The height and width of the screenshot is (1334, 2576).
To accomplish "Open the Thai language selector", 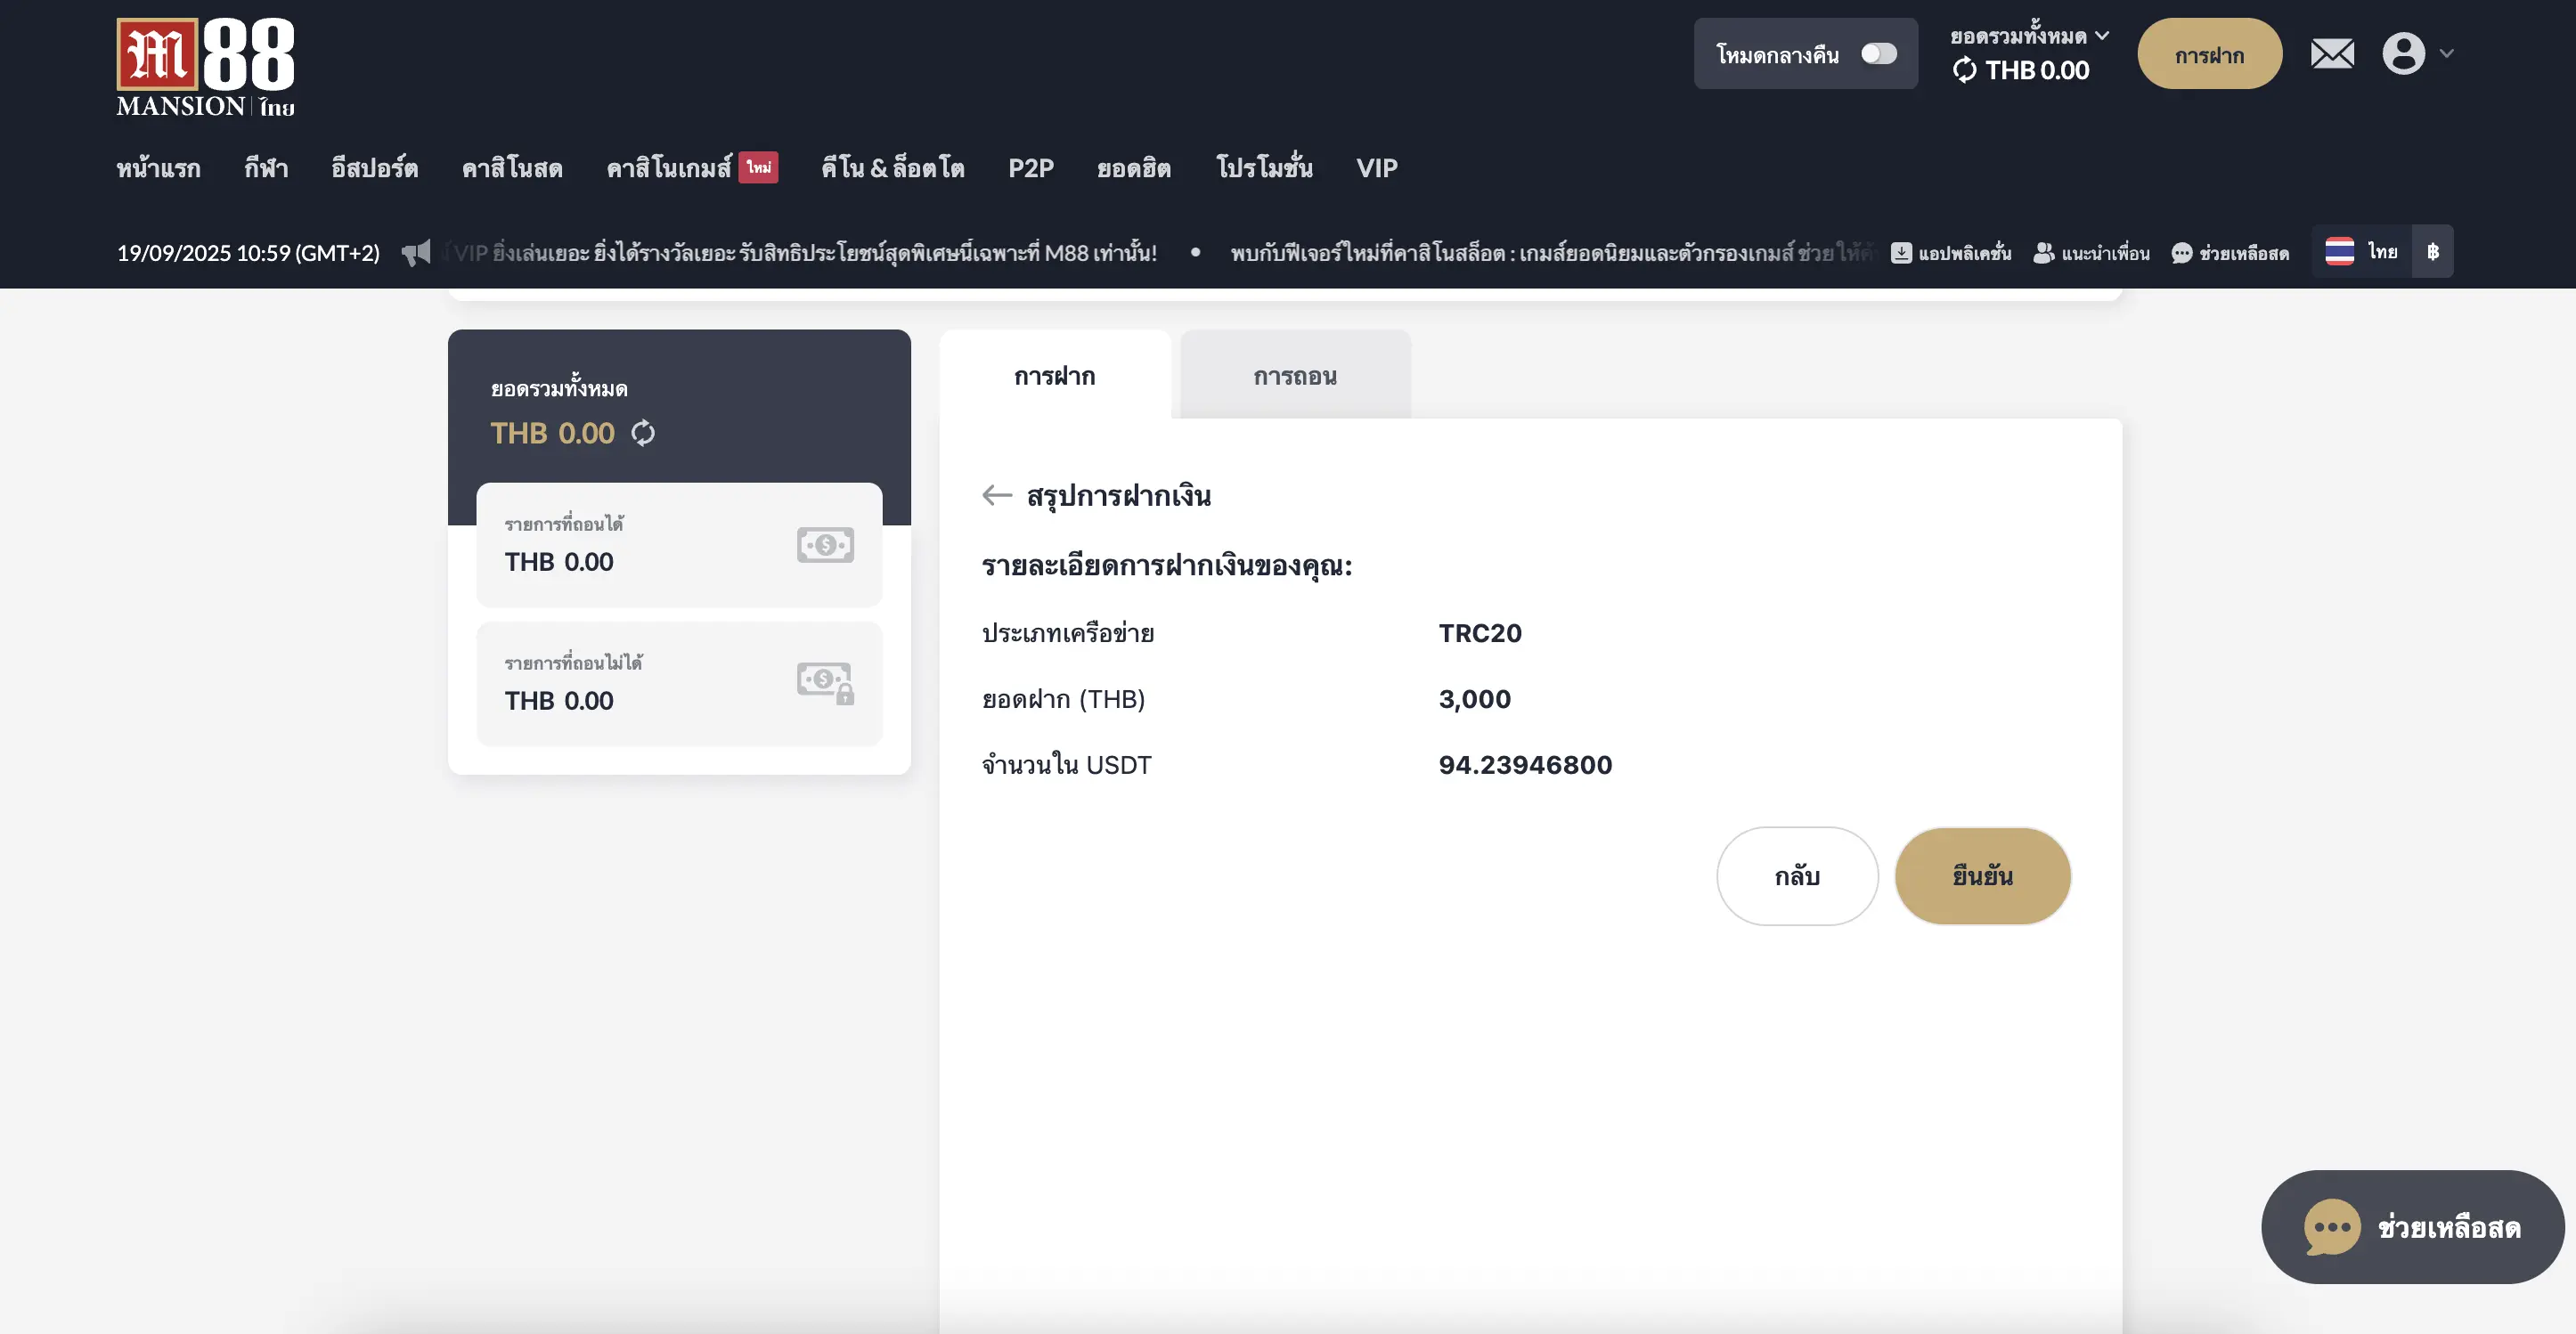I will pyautogui.click(x=2362, y=252).
